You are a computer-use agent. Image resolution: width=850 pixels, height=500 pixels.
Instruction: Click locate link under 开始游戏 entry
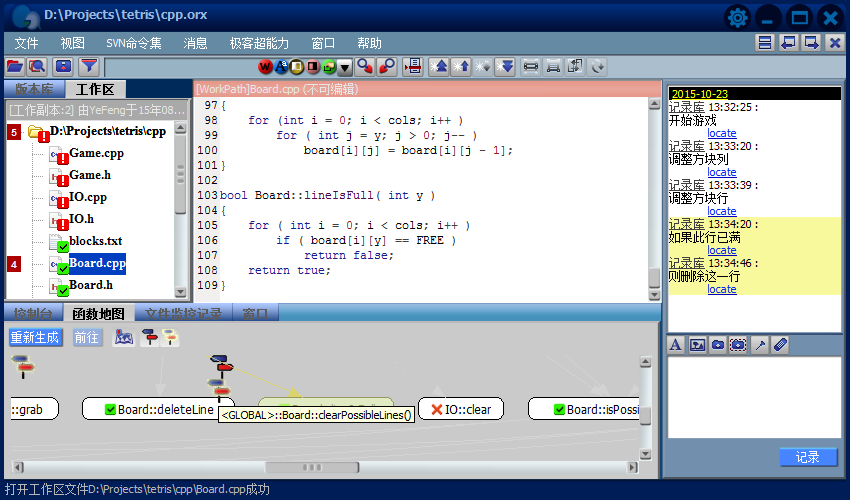pos(721,133)
